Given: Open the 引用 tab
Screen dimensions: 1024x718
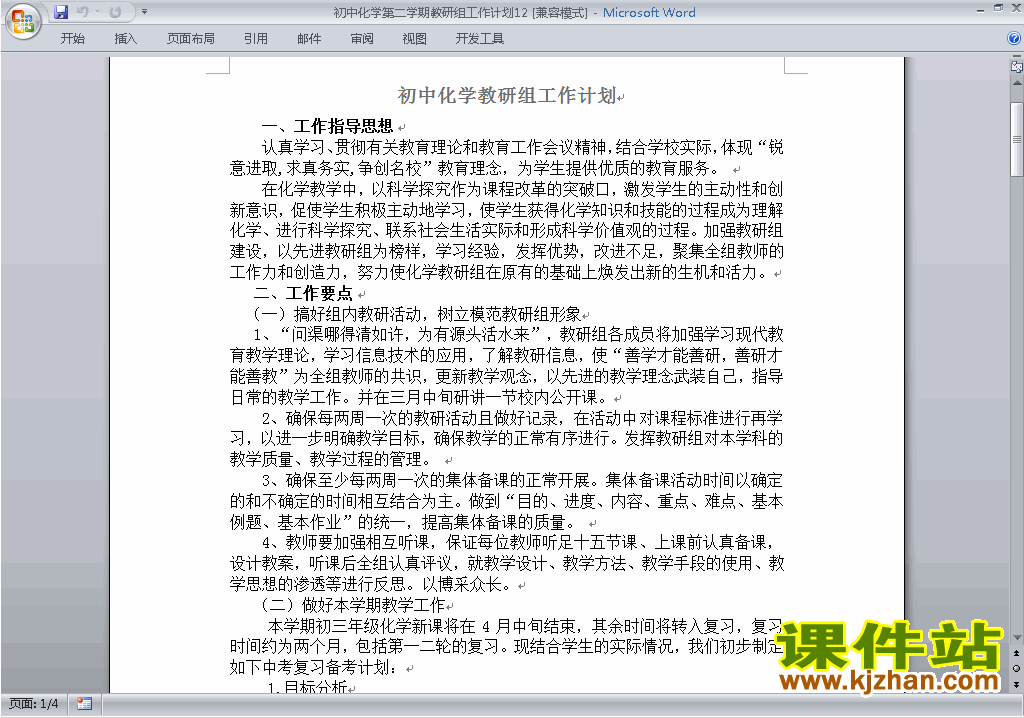Looking at the screenshot, I should click(255, 39).
